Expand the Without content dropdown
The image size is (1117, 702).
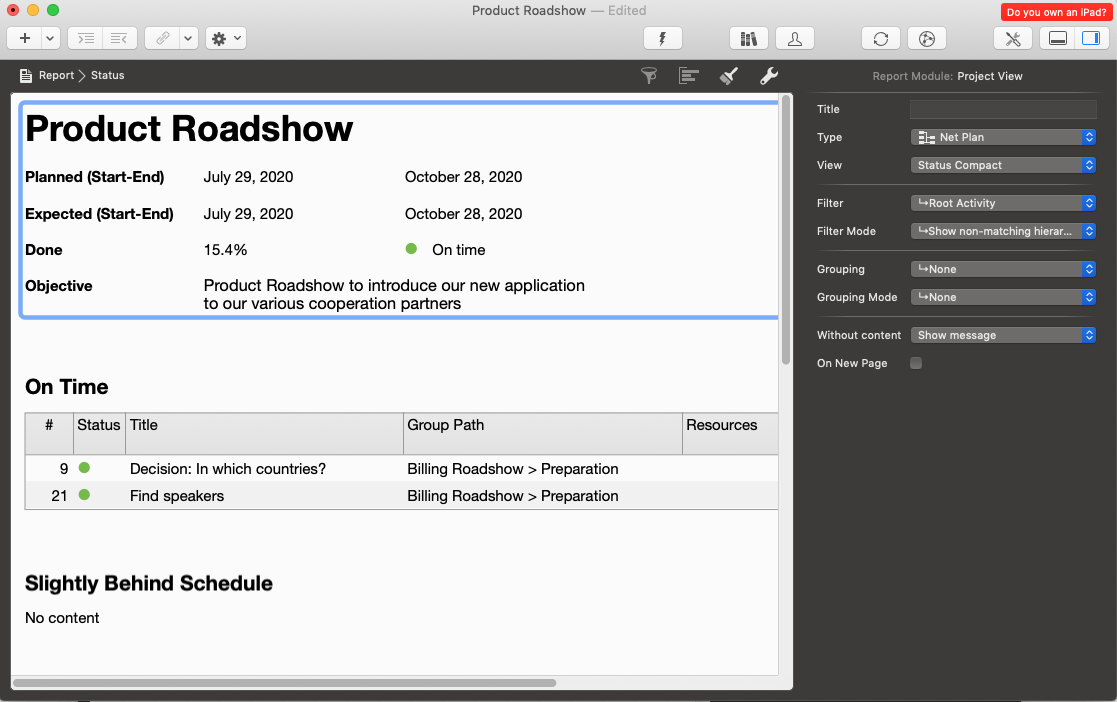(x=1003, y=335)
